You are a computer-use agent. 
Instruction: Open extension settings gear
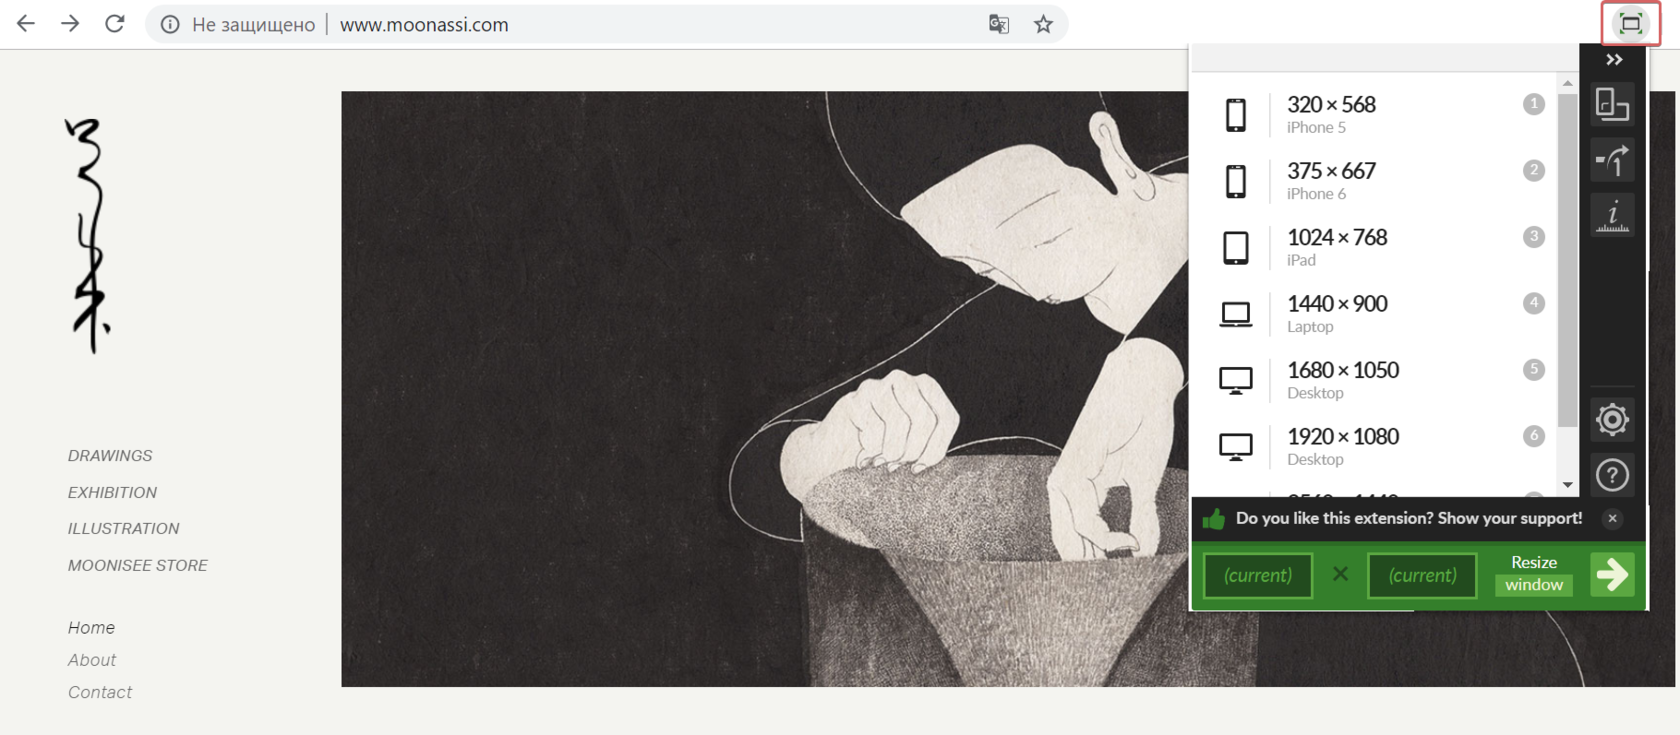[x=1612, y=419]
